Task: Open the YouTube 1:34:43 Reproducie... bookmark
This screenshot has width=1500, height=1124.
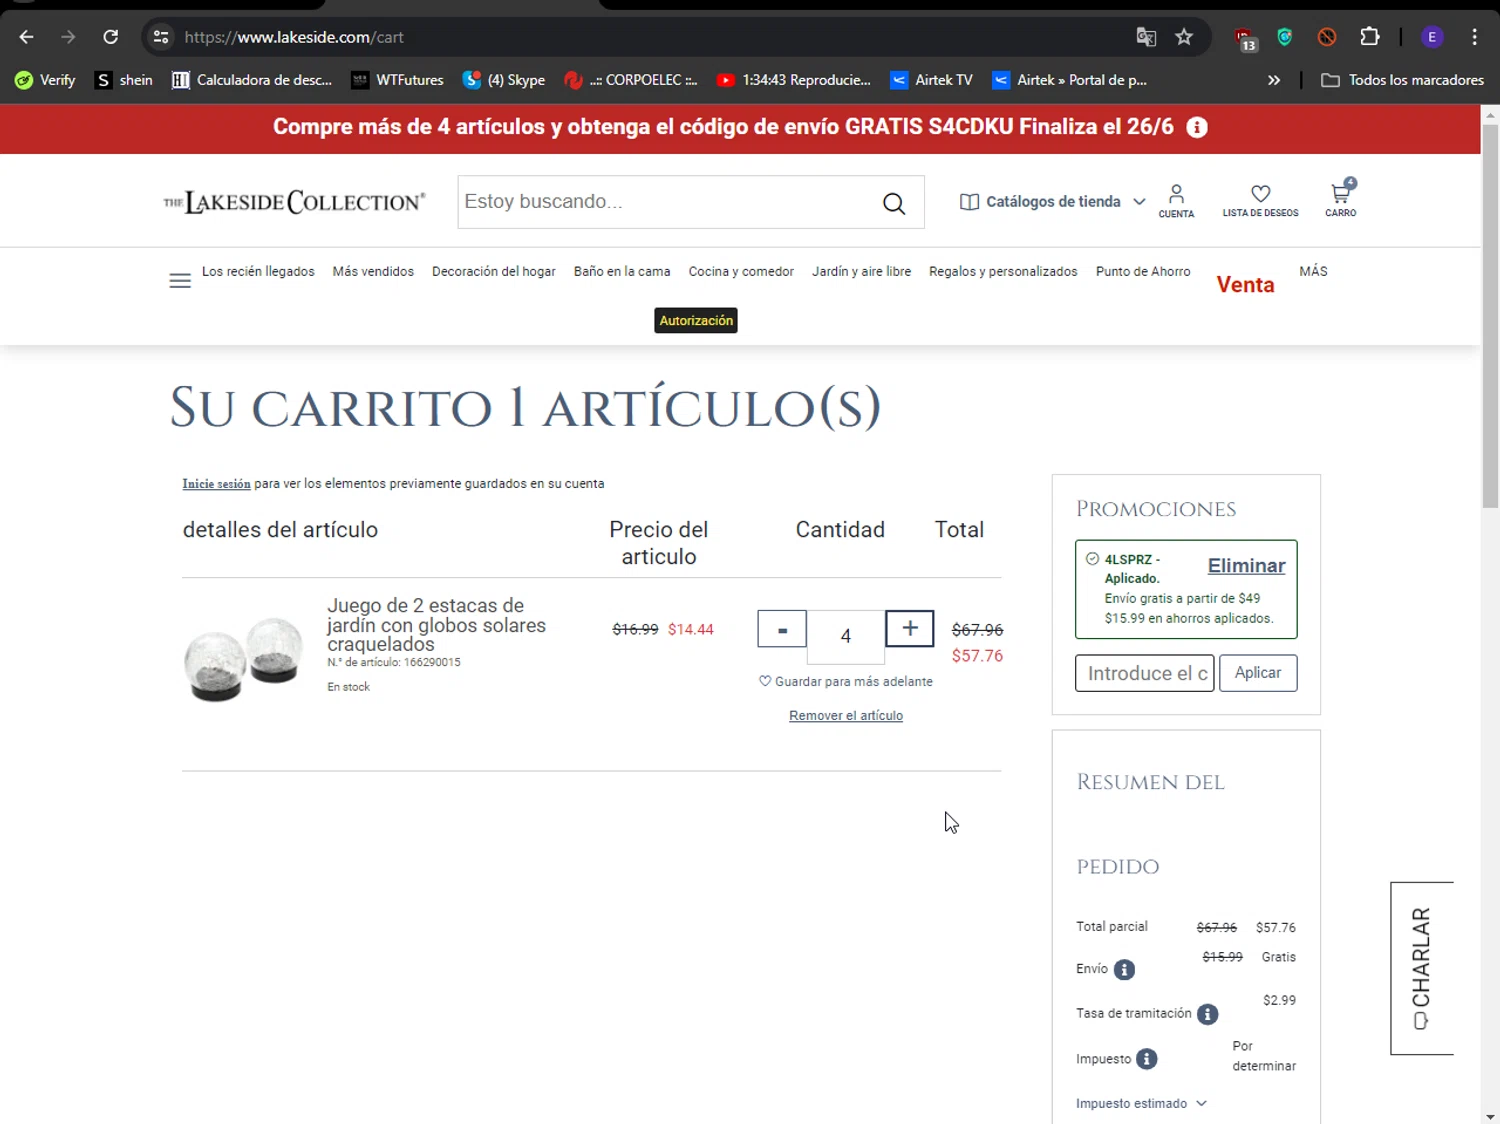Action: [794, 80]
